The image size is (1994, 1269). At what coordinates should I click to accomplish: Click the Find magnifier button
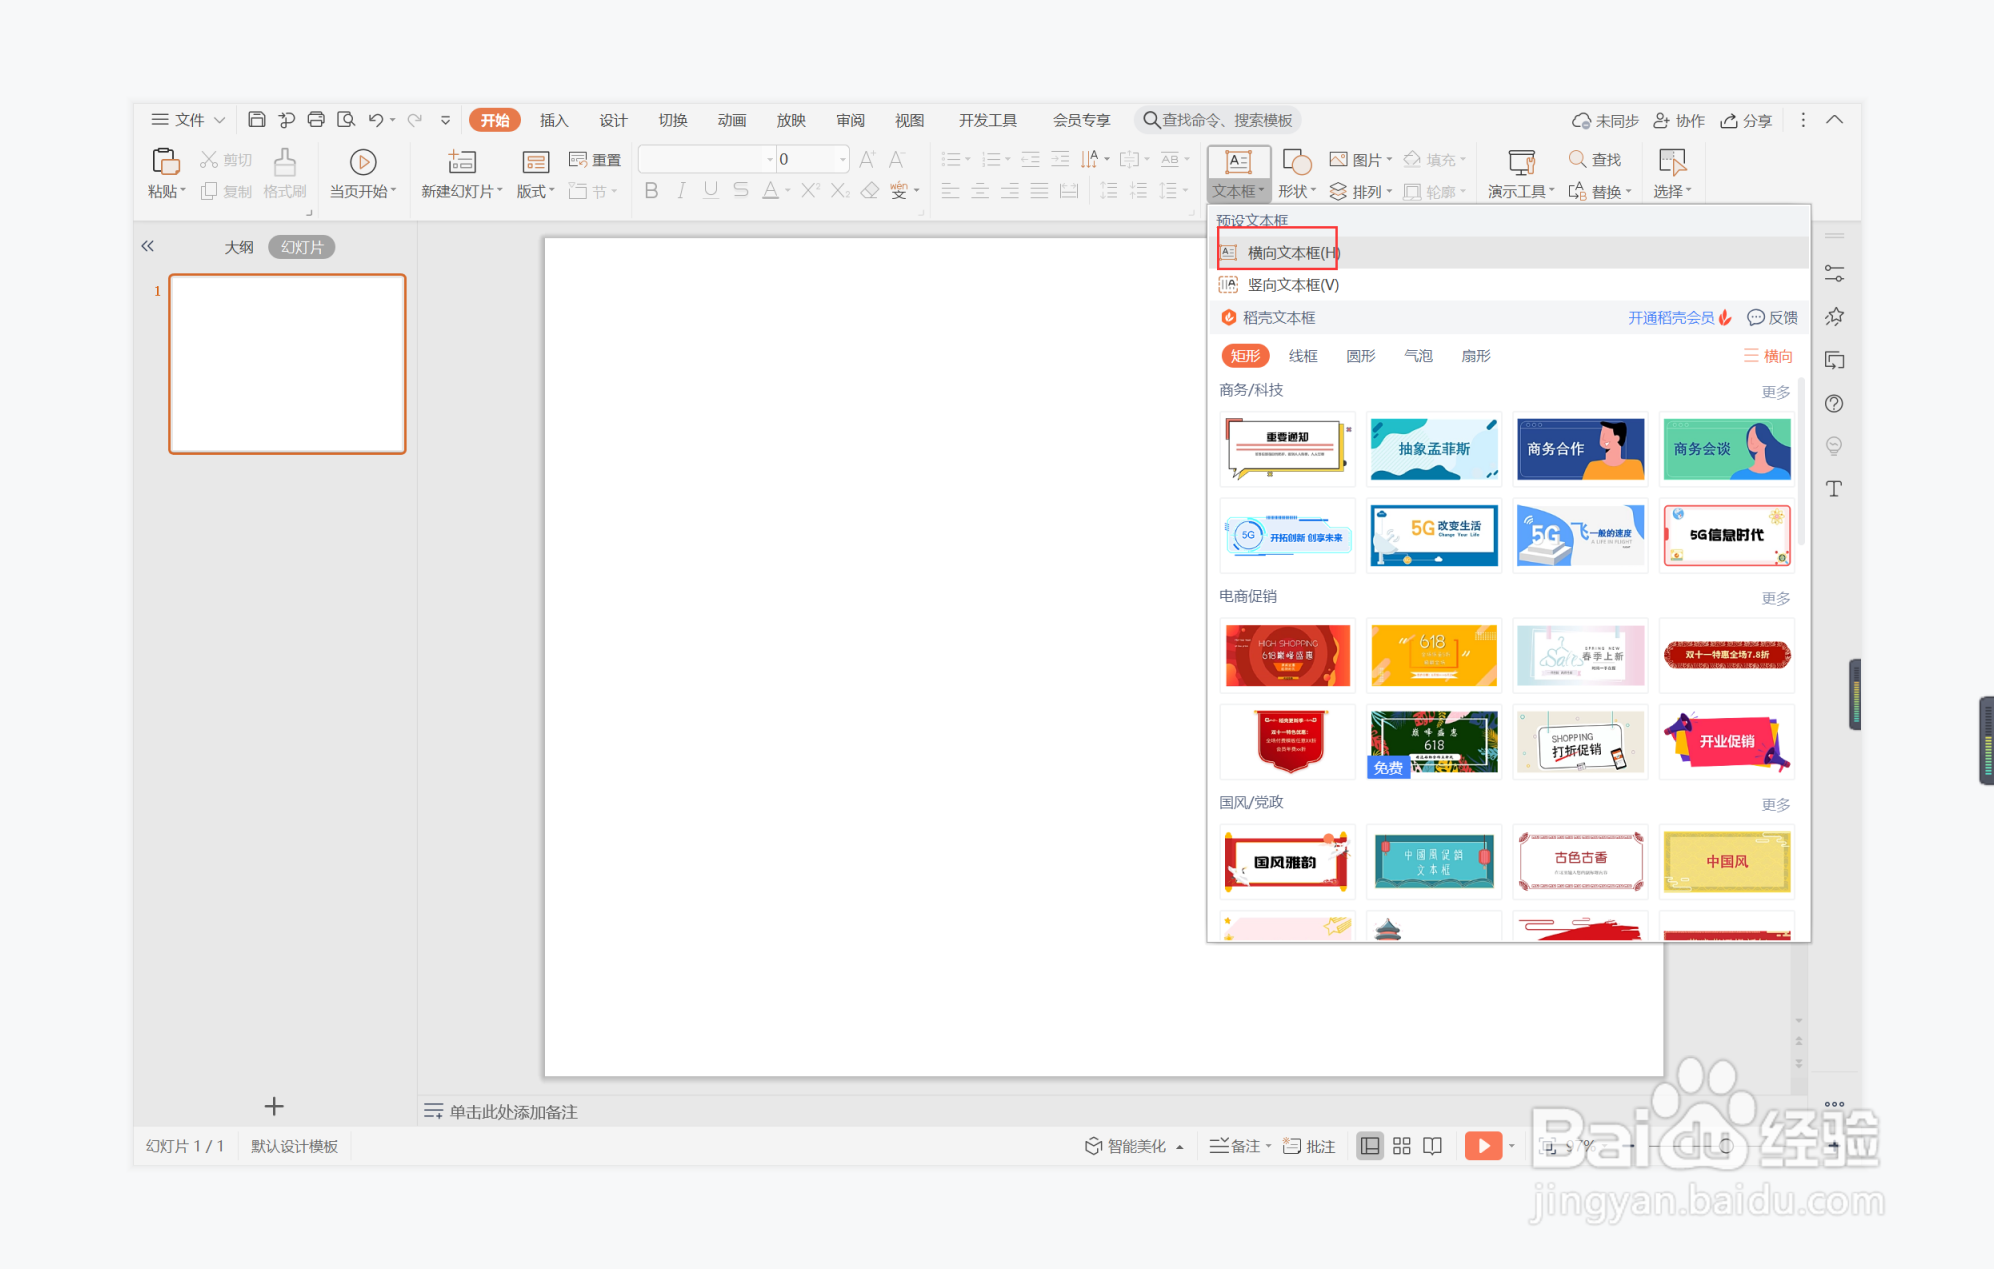(1595, 159)
